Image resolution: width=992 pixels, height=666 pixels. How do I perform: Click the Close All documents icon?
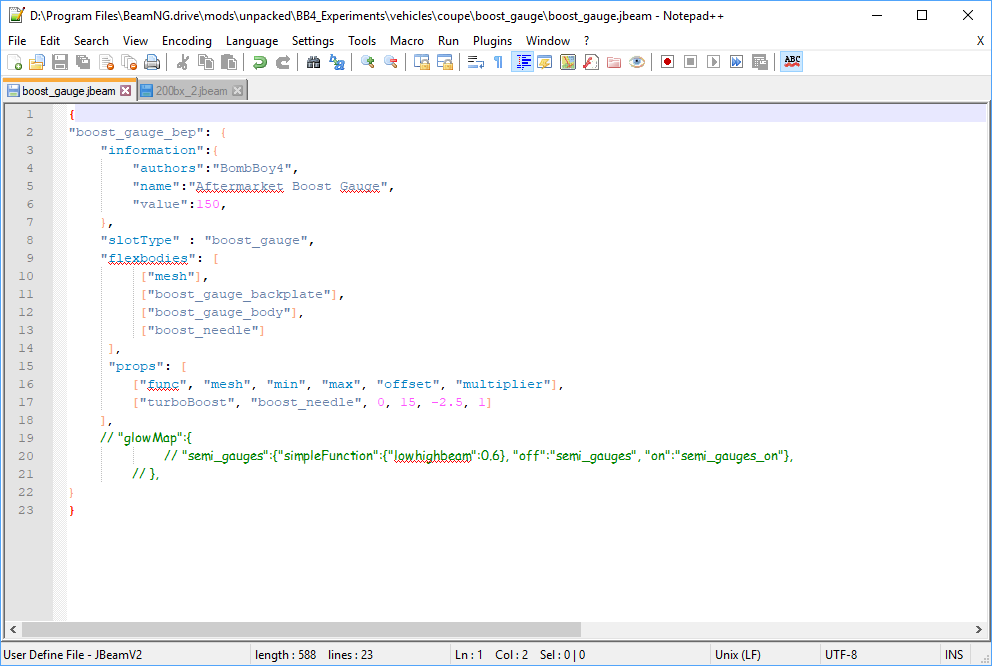tap(129, 62)
